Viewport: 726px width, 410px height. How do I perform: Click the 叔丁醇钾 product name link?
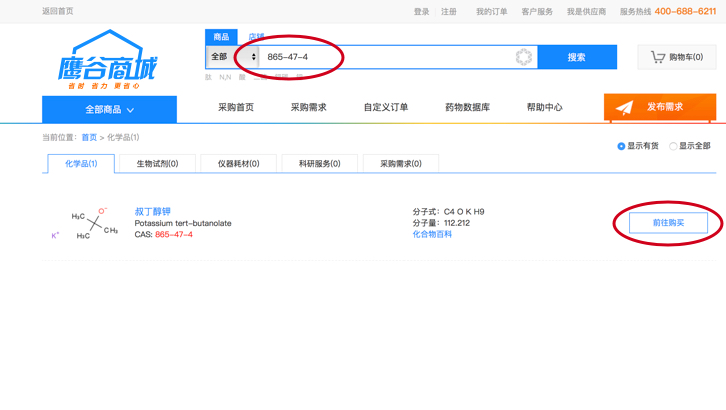[x=153, y=212]
